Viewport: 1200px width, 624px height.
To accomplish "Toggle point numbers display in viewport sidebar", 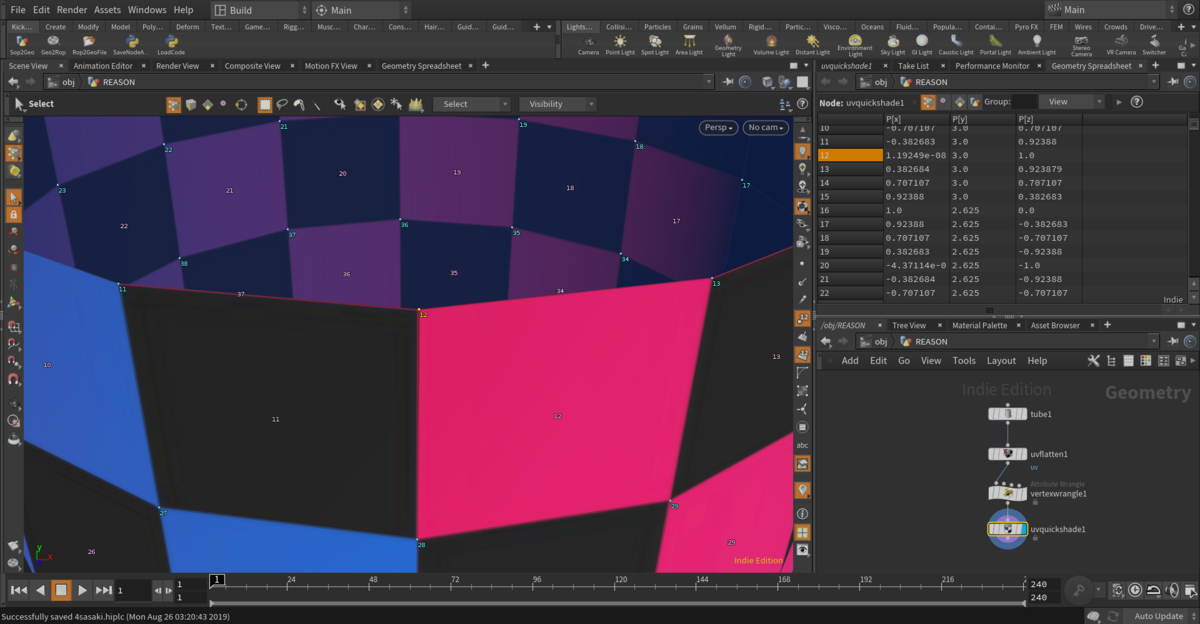I will pos(802,318).
